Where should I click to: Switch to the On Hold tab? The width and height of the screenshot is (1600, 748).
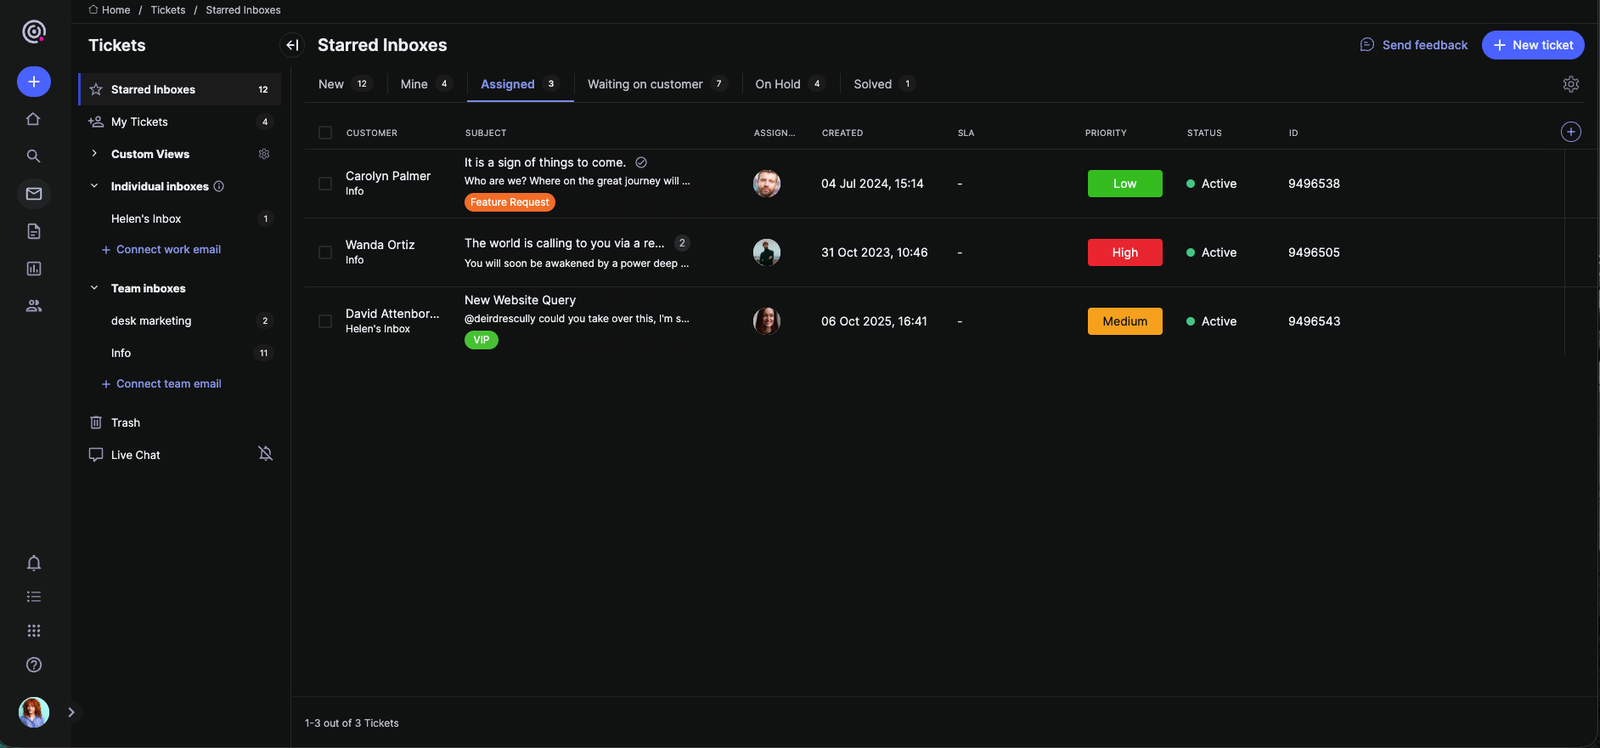(778, 84)
